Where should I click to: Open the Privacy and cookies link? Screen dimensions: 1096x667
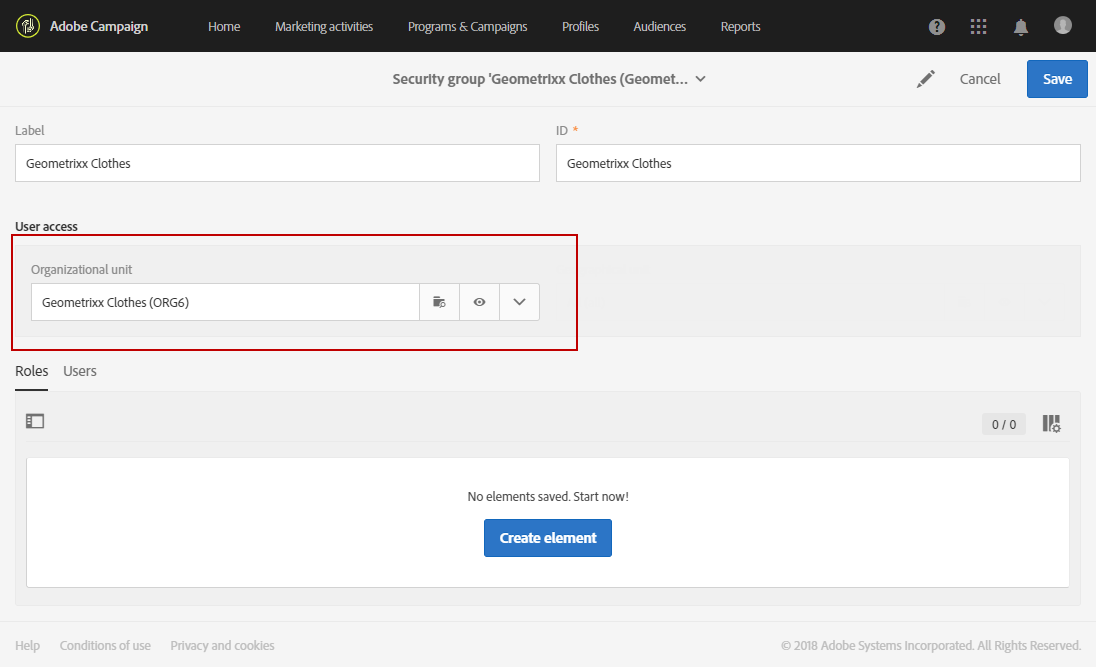[x=222, y=645]
